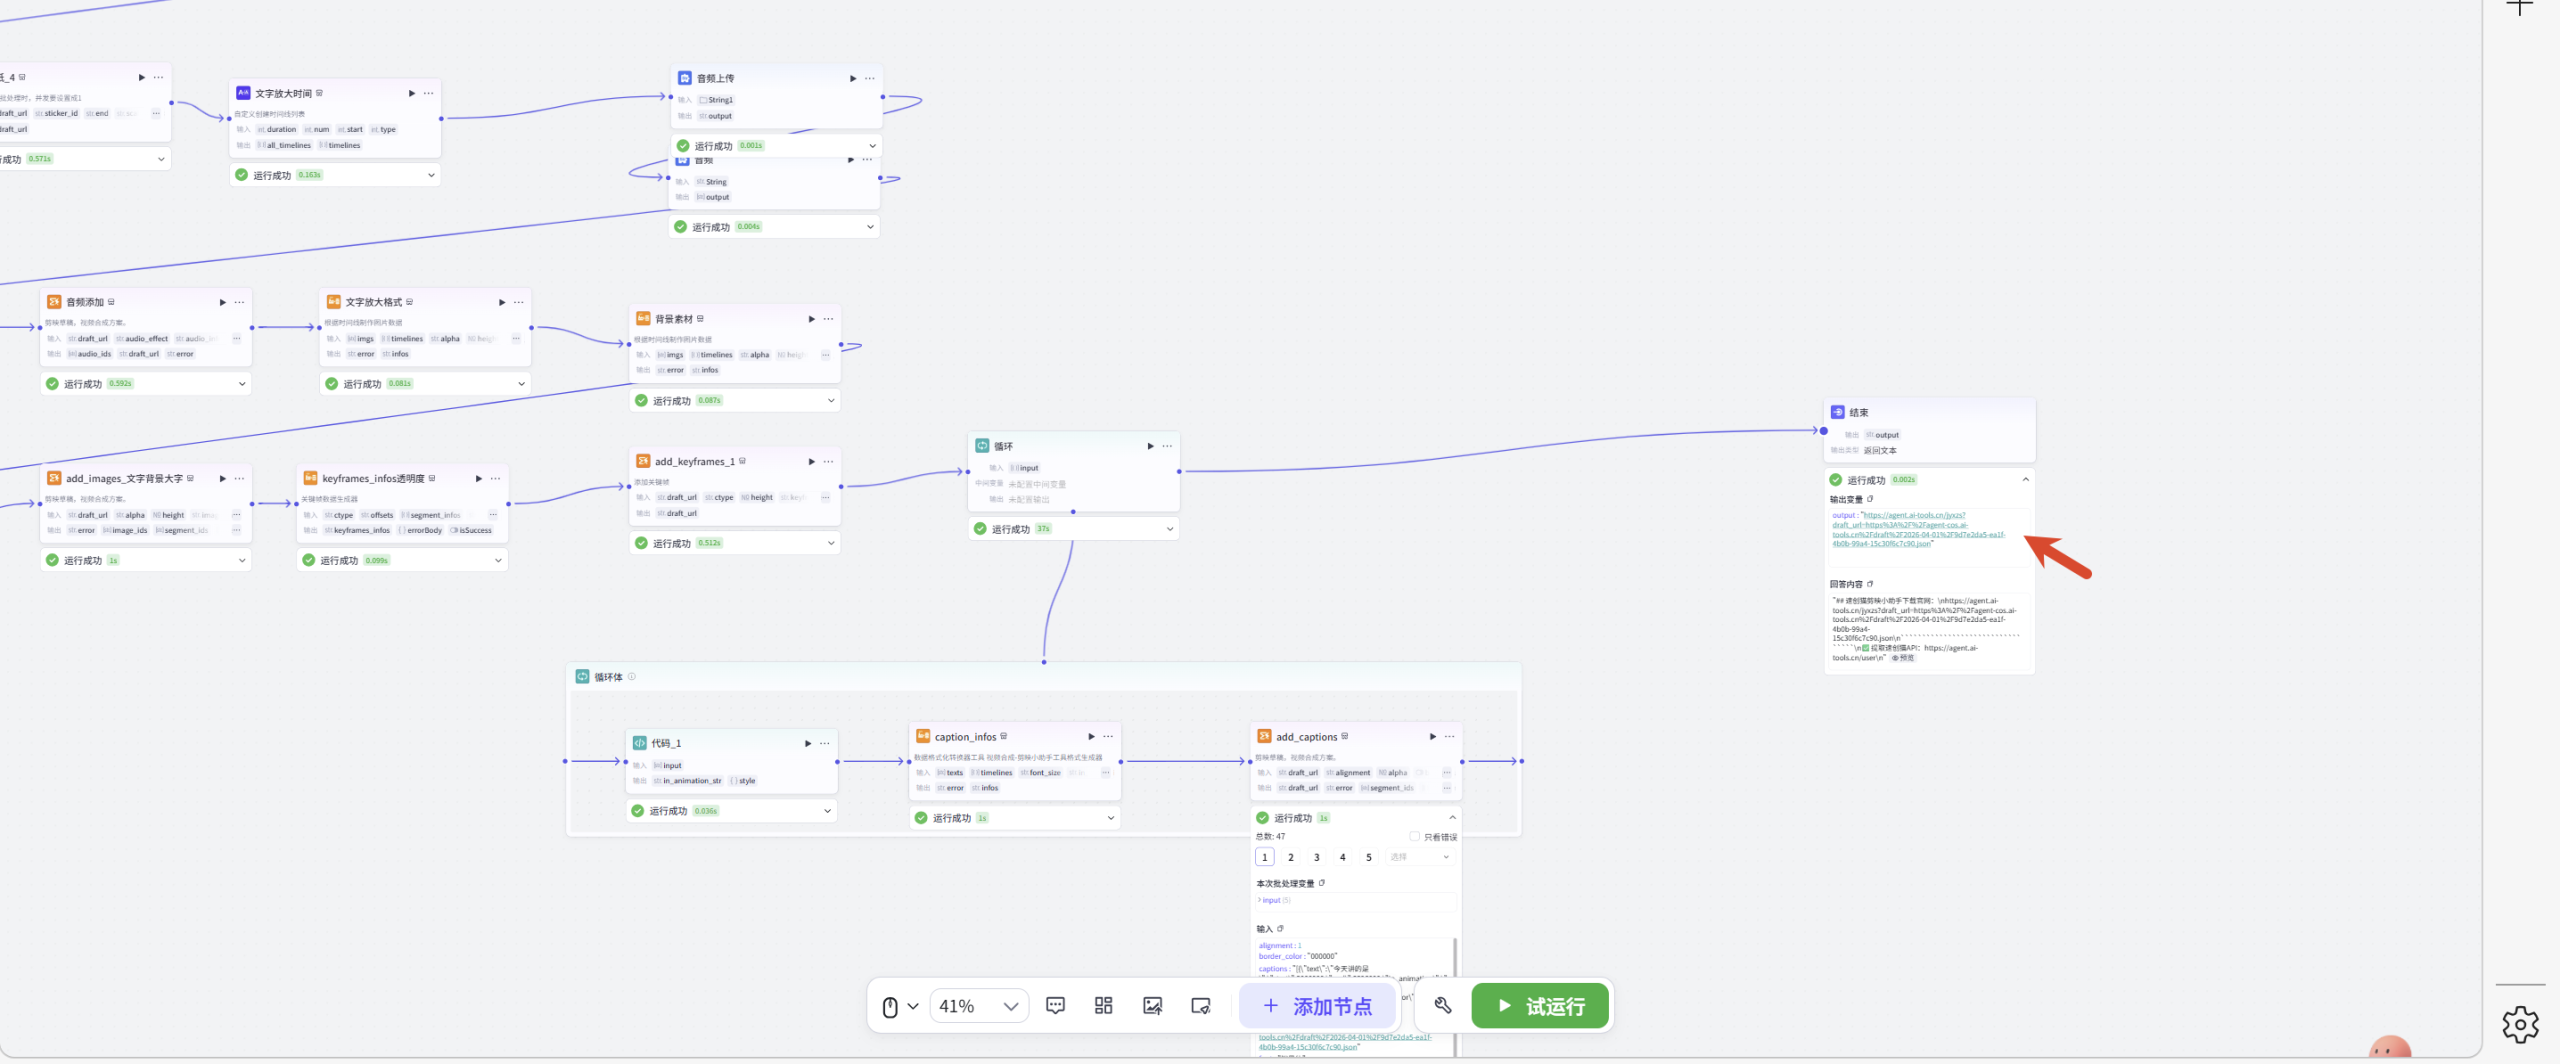Expand the input variable tree in add_captions
The image size is (2560, 1064).
[1260, 900]
